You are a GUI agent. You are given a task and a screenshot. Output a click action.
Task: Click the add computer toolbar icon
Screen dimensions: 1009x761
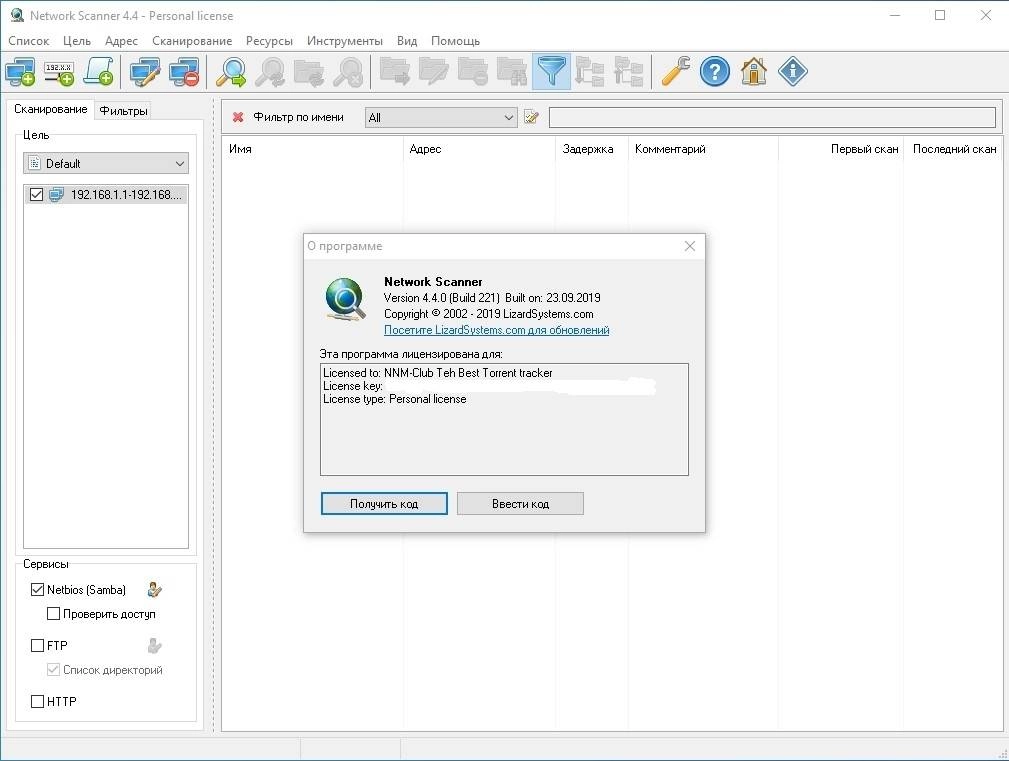pyautogui.click(x=20, y=71)
